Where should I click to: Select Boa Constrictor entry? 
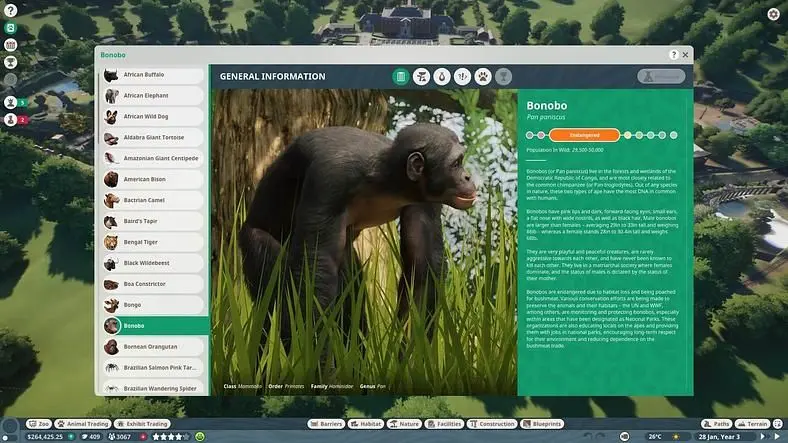[x=153, y=284]
